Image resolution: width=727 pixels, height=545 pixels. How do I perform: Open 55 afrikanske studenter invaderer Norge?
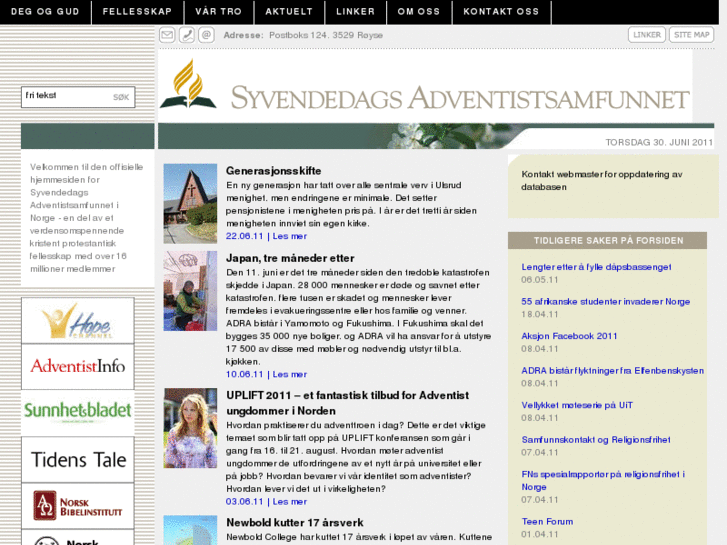coord(606,301)
